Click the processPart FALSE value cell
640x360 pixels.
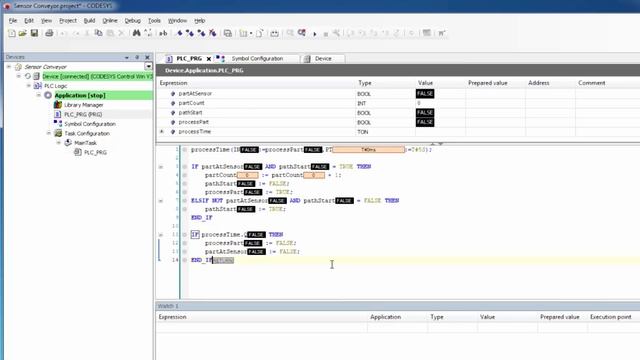pos(425,122)
